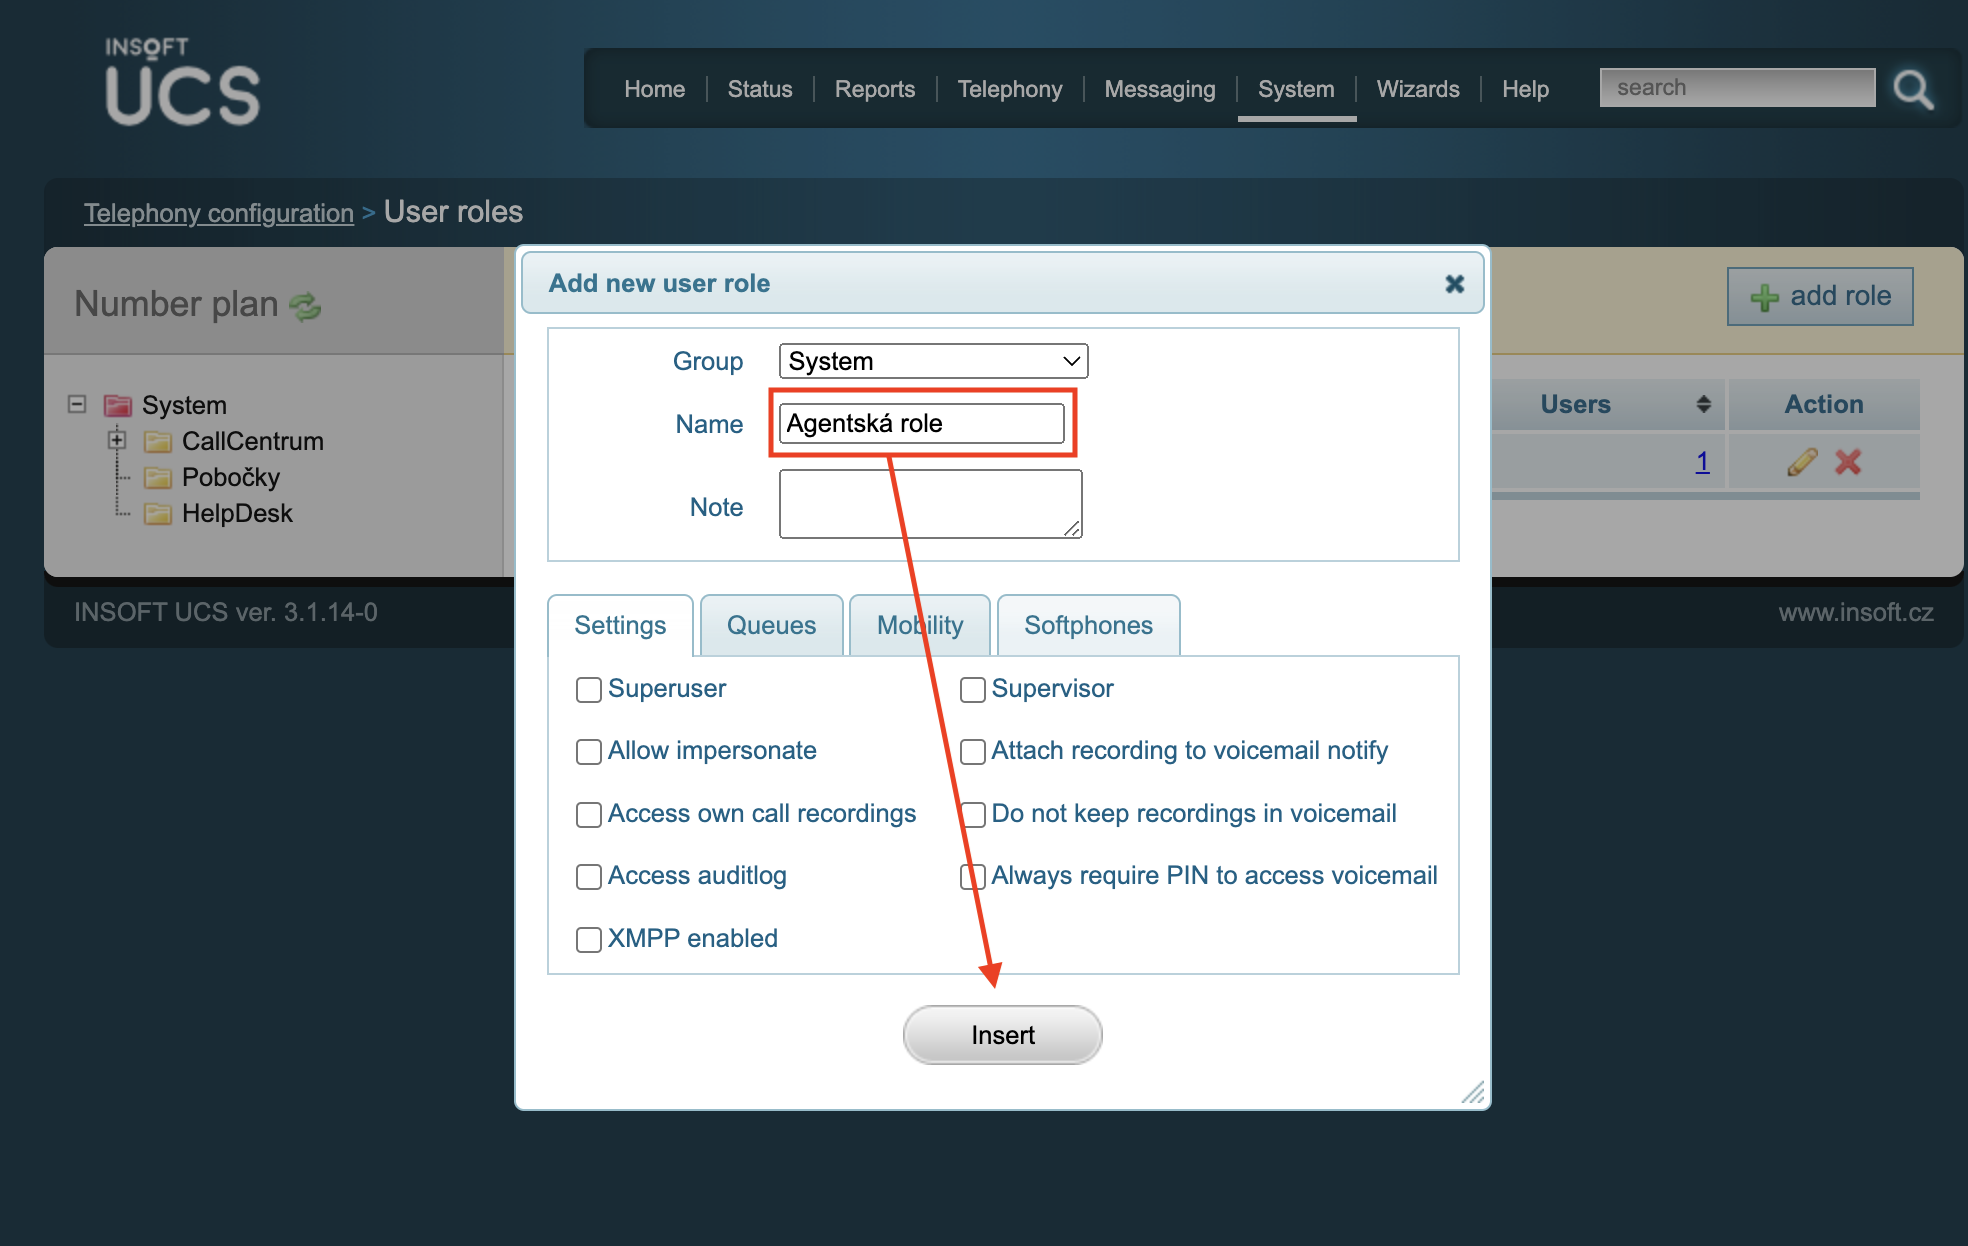Click the close X icon on the dialog
1968x1246 pixels.
click(1453, 284)
